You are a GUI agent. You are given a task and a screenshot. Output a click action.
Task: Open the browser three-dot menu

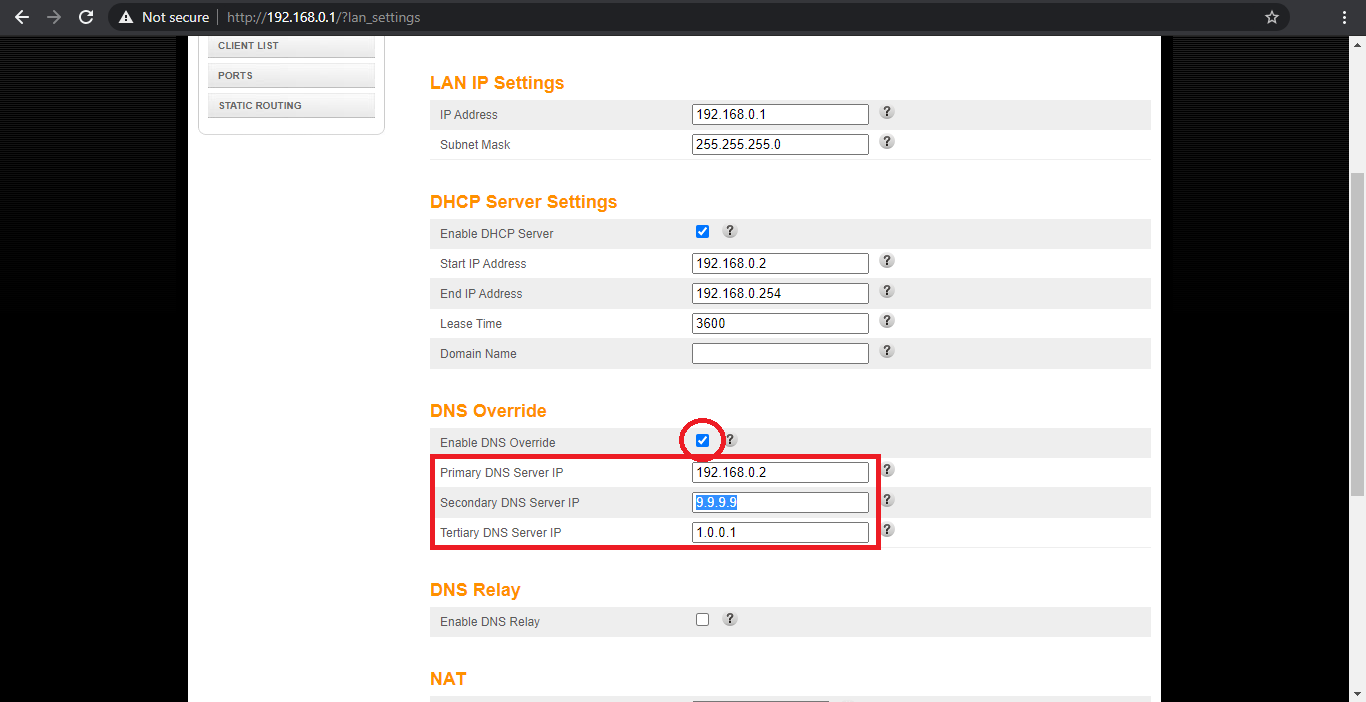[x=1345, y=17]
